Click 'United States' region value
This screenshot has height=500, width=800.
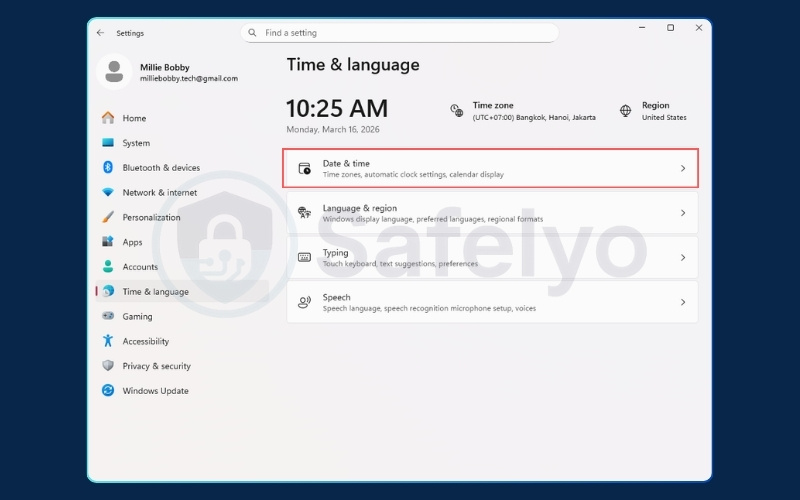coord(664,117)
